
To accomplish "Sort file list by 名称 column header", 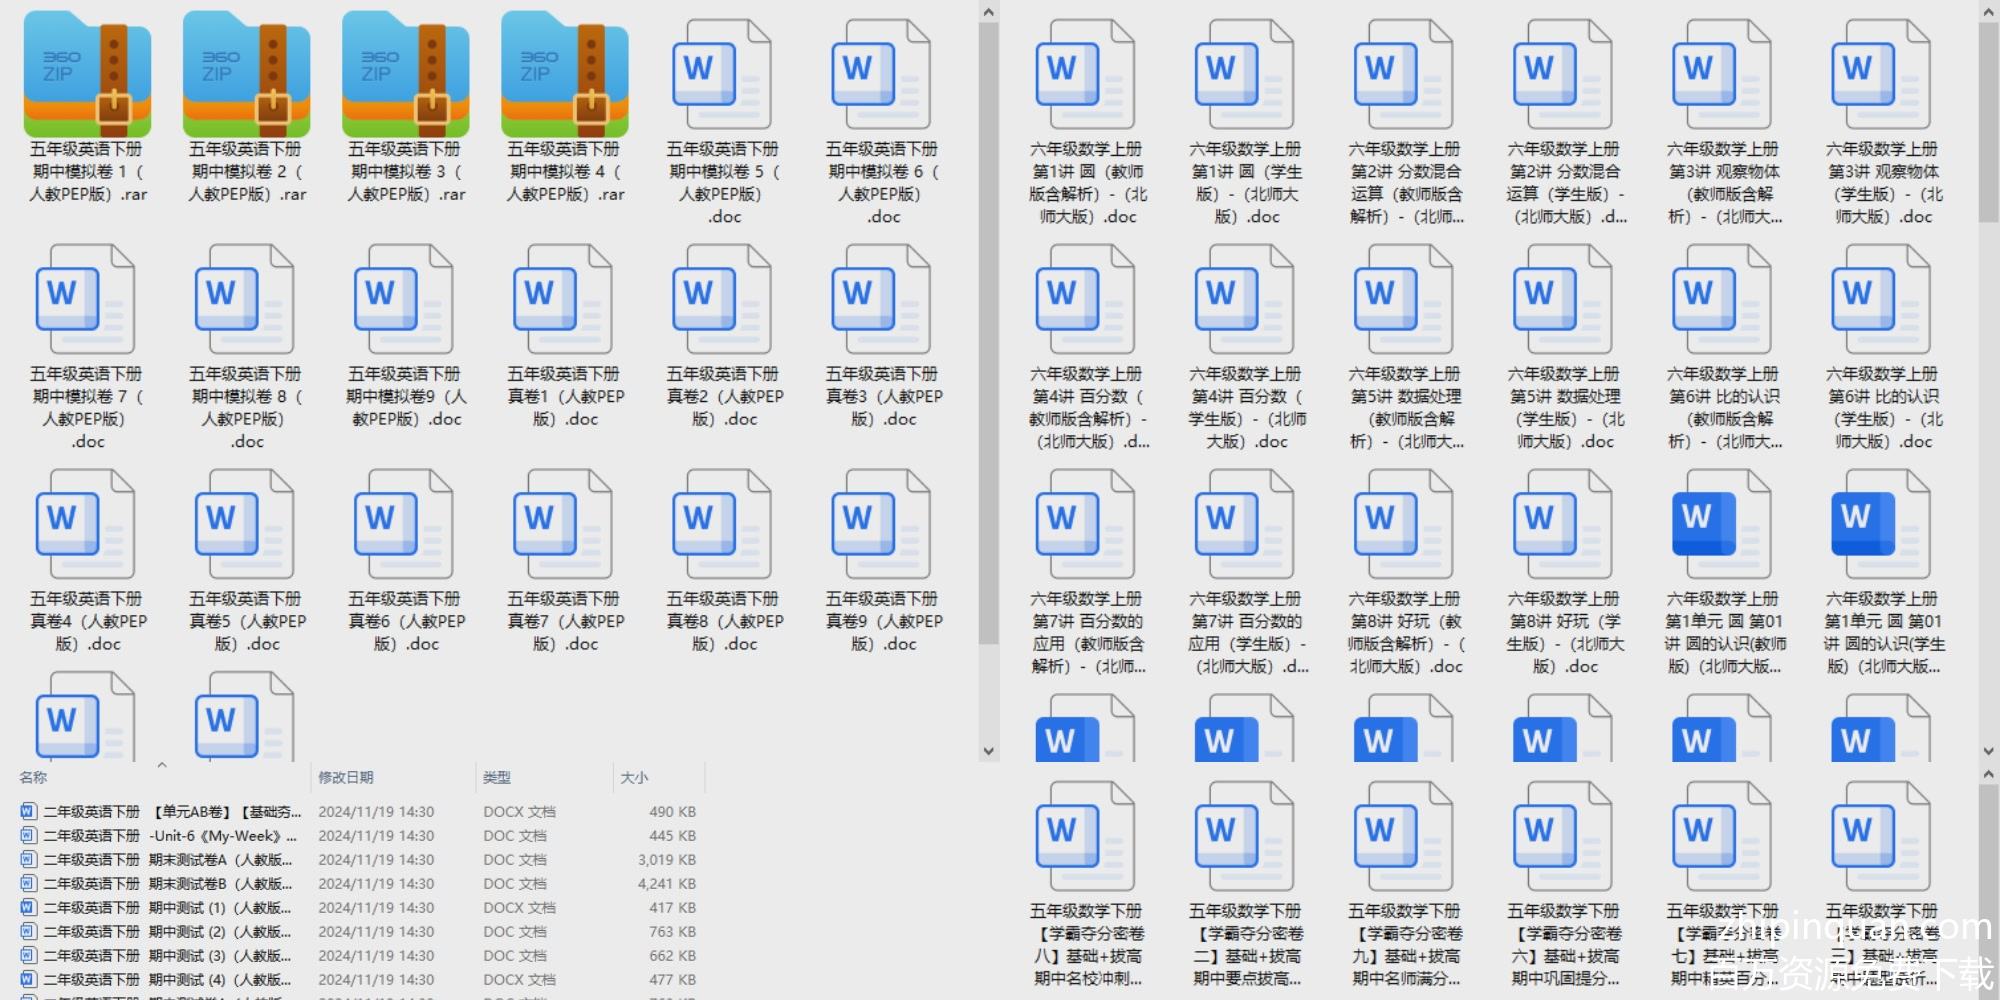I will pos(33,777).
